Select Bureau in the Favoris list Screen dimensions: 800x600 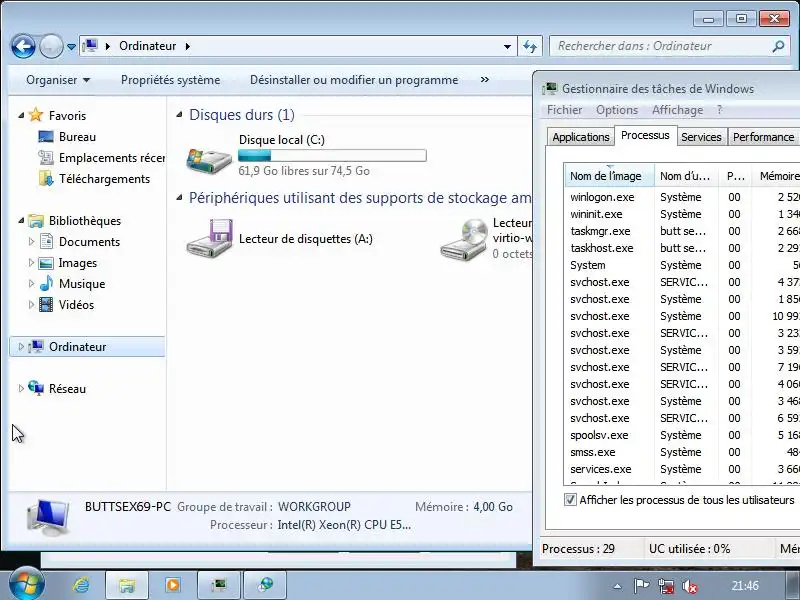click(x=77, y=137)
